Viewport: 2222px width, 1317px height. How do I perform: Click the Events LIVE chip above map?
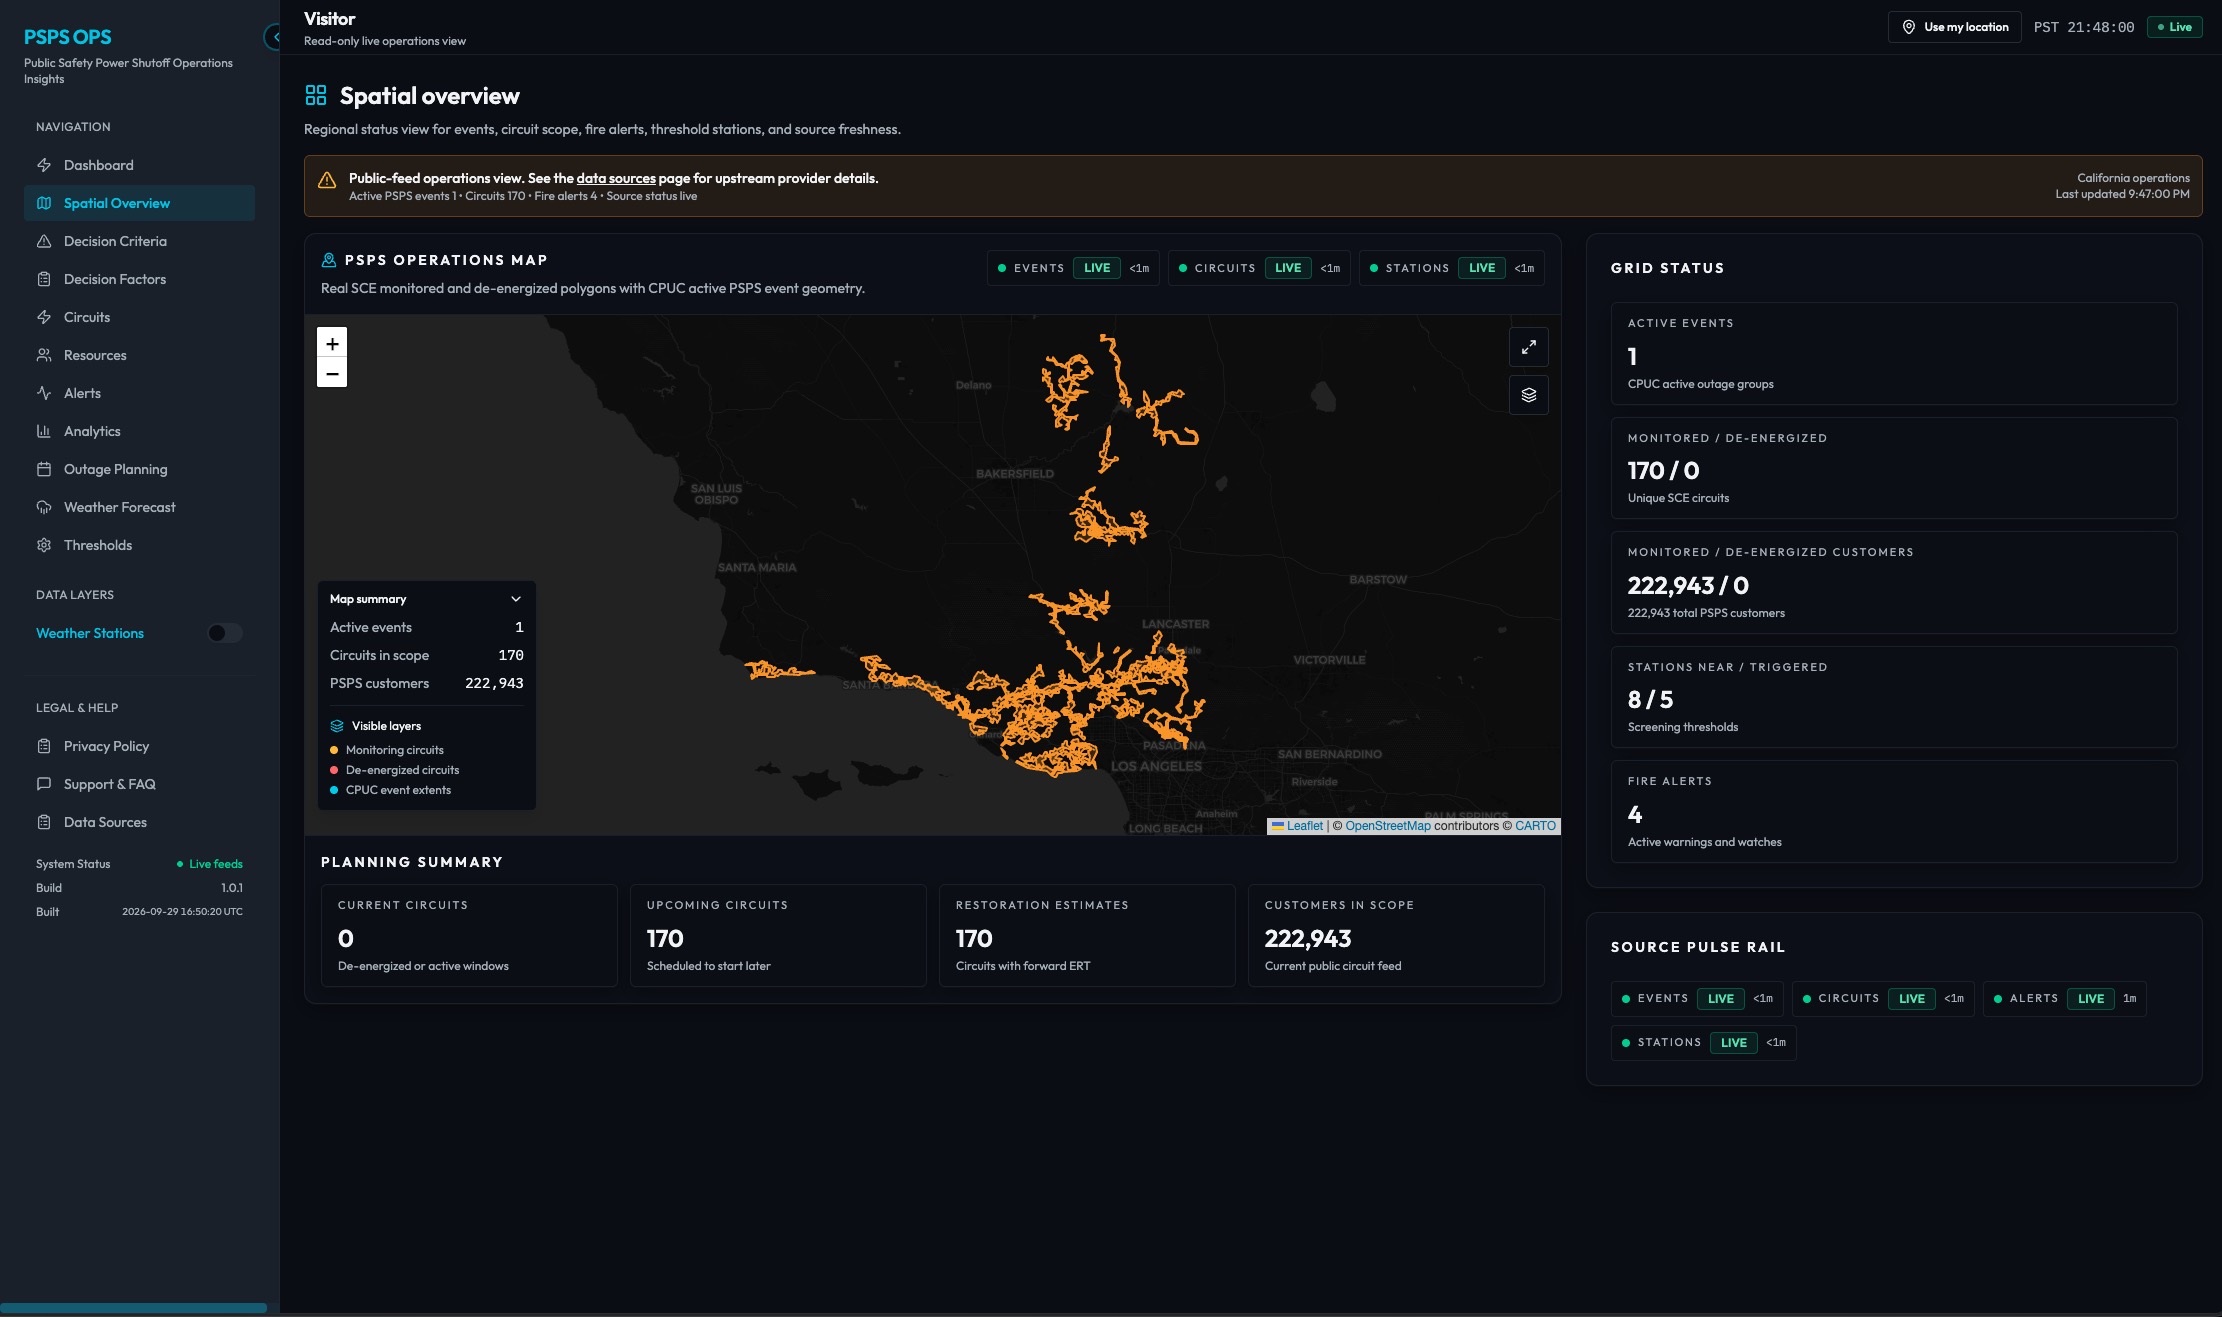click(x=1073, y=268)
